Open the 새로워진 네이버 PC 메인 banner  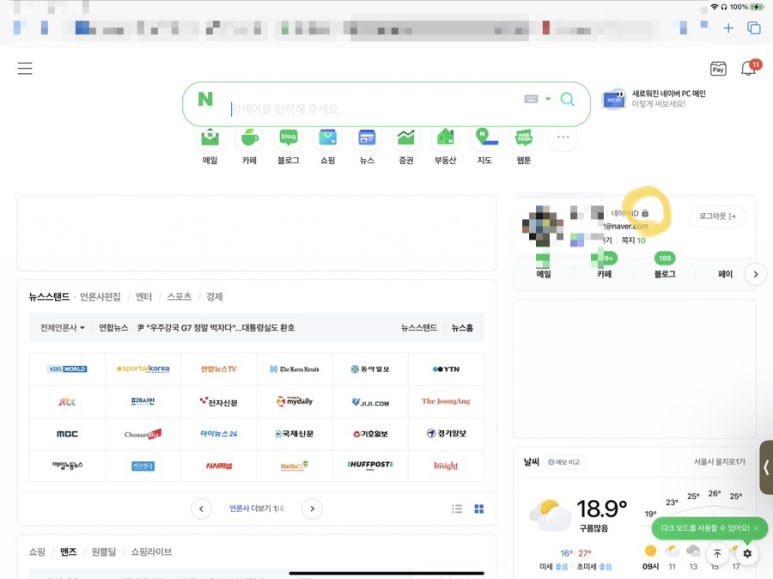pos(654,99)
